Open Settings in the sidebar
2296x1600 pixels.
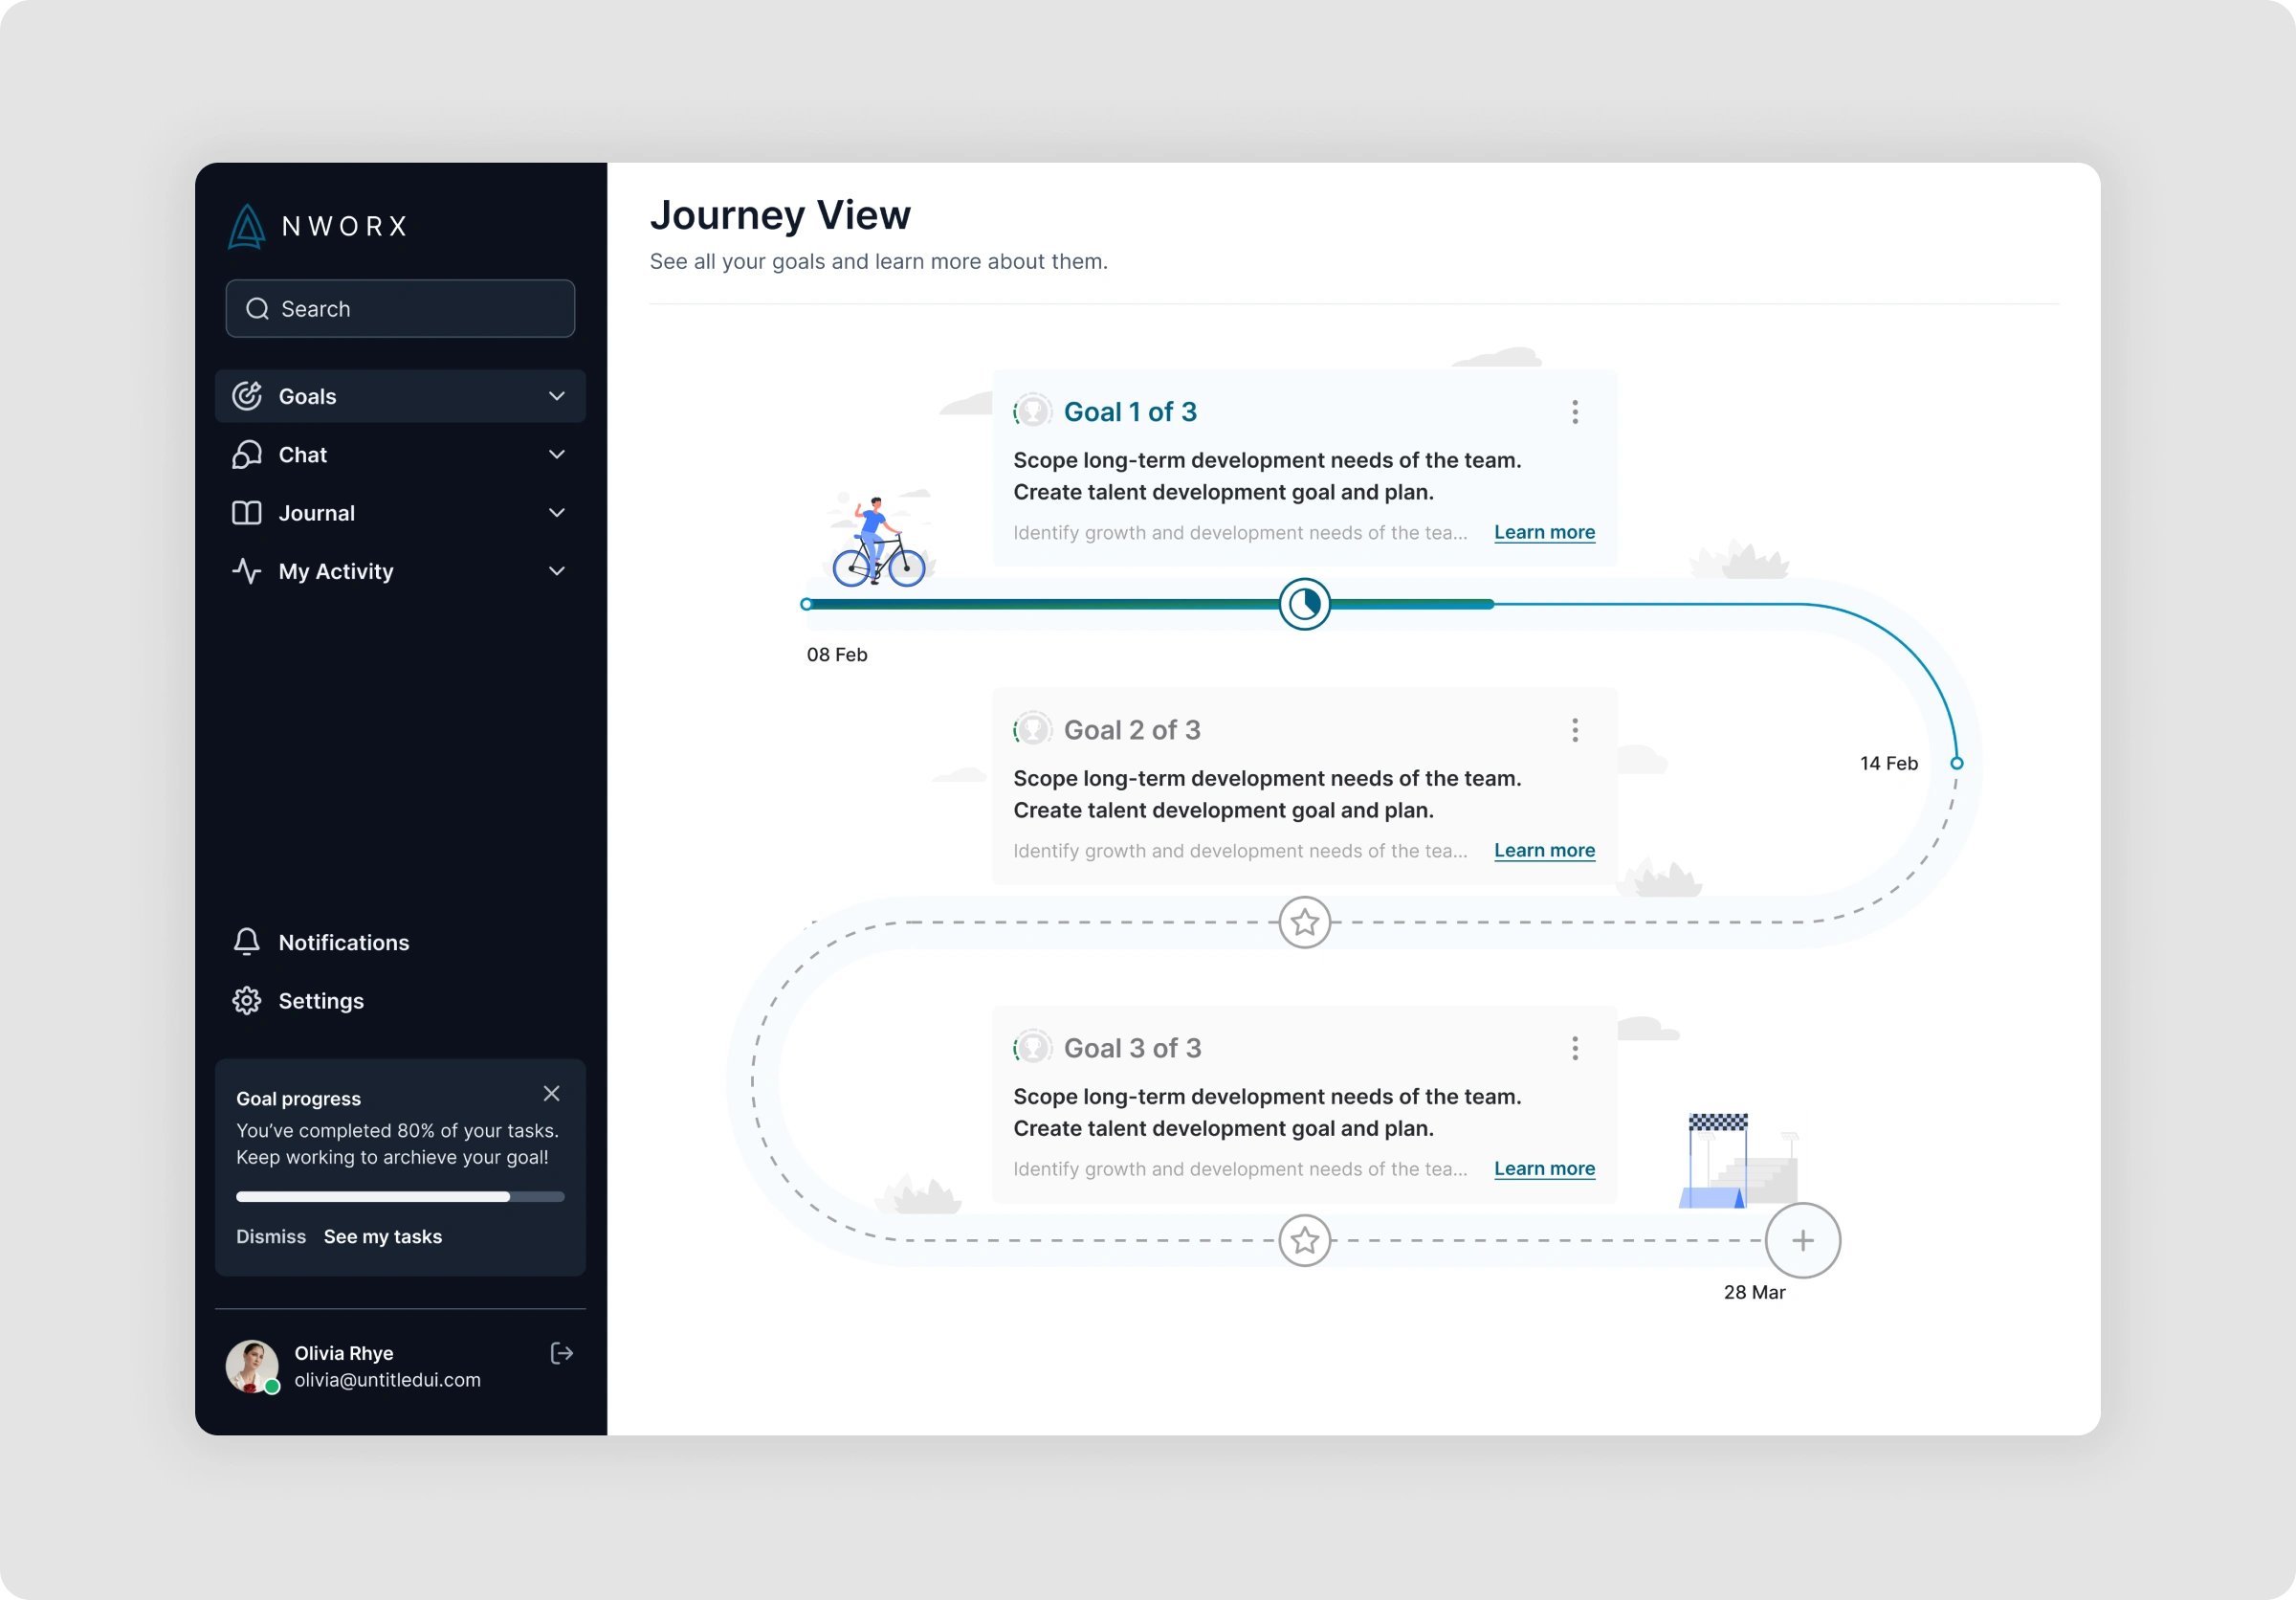(320, 1001)
